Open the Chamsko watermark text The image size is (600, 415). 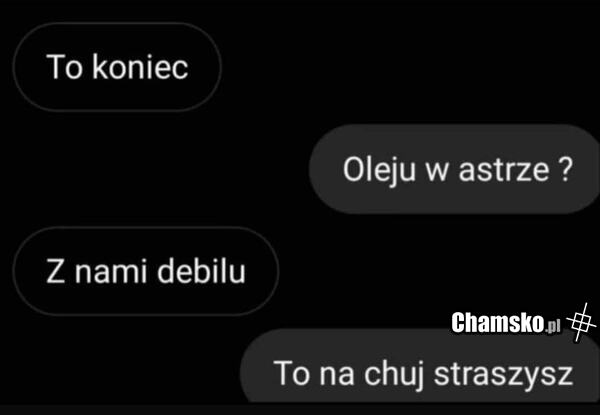coord(497,323)
